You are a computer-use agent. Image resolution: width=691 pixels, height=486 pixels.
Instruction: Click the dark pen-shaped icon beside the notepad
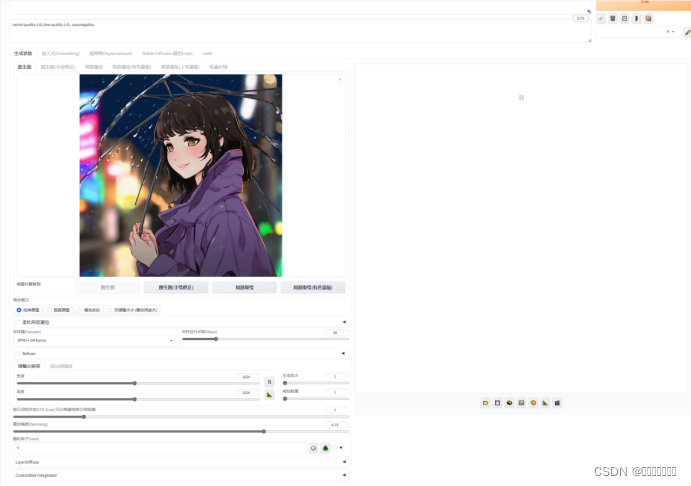[636, 19]
